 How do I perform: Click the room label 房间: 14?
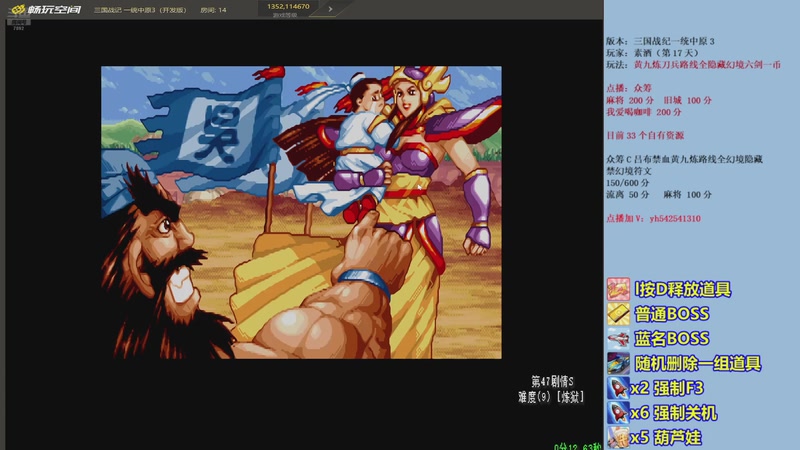[213, 10]
